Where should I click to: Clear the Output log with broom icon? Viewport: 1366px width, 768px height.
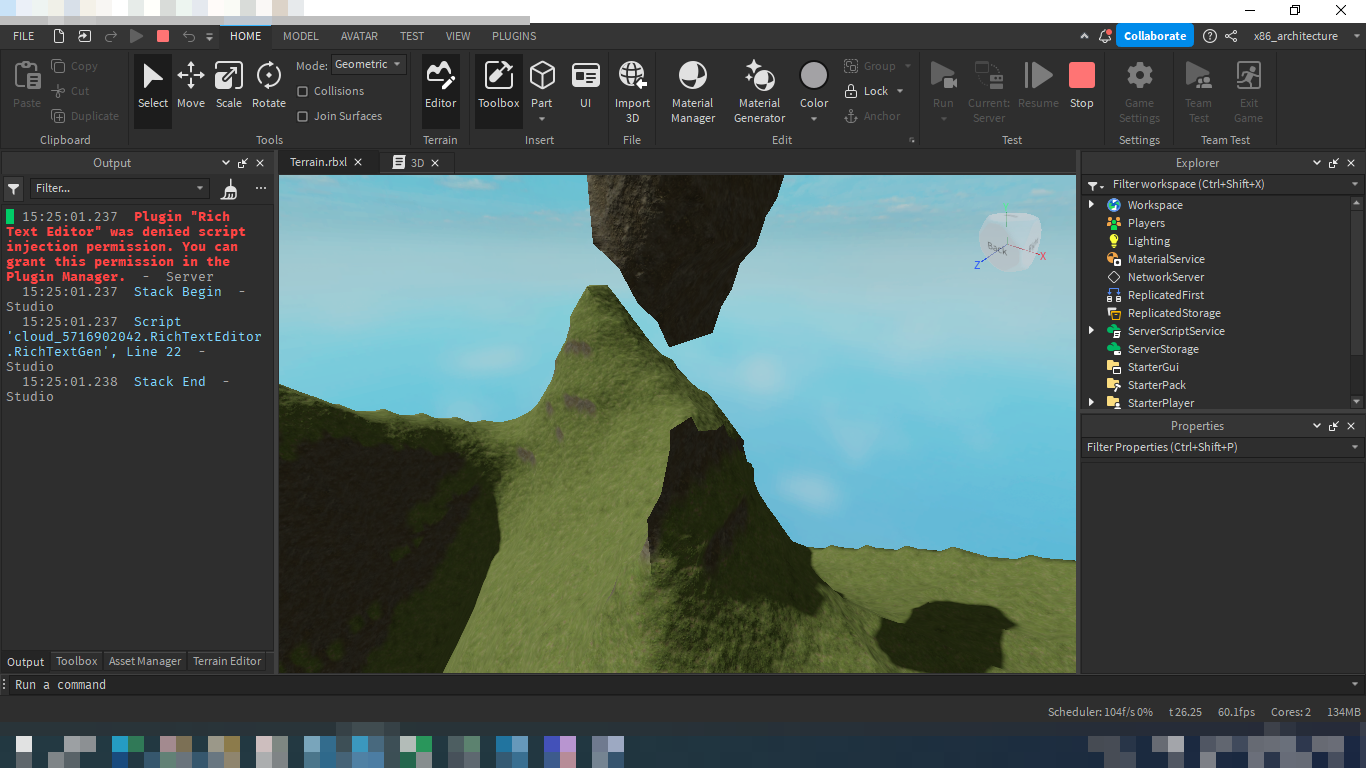(x=230, y=188)
